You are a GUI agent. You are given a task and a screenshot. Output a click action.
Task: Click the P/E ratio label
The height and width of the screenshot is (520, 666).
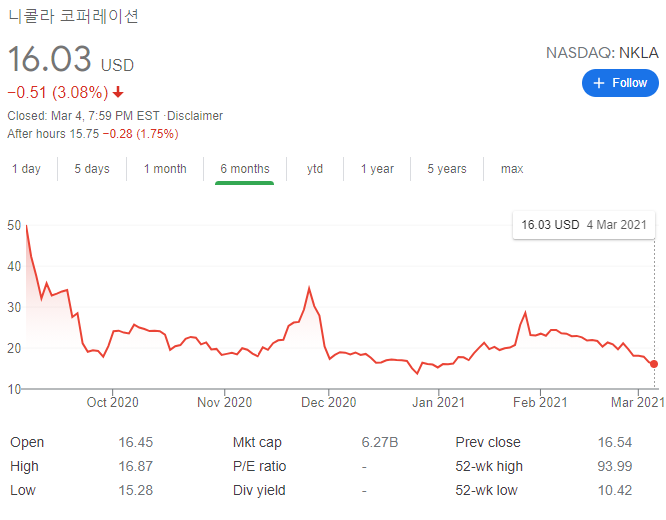tap(260, 466)
